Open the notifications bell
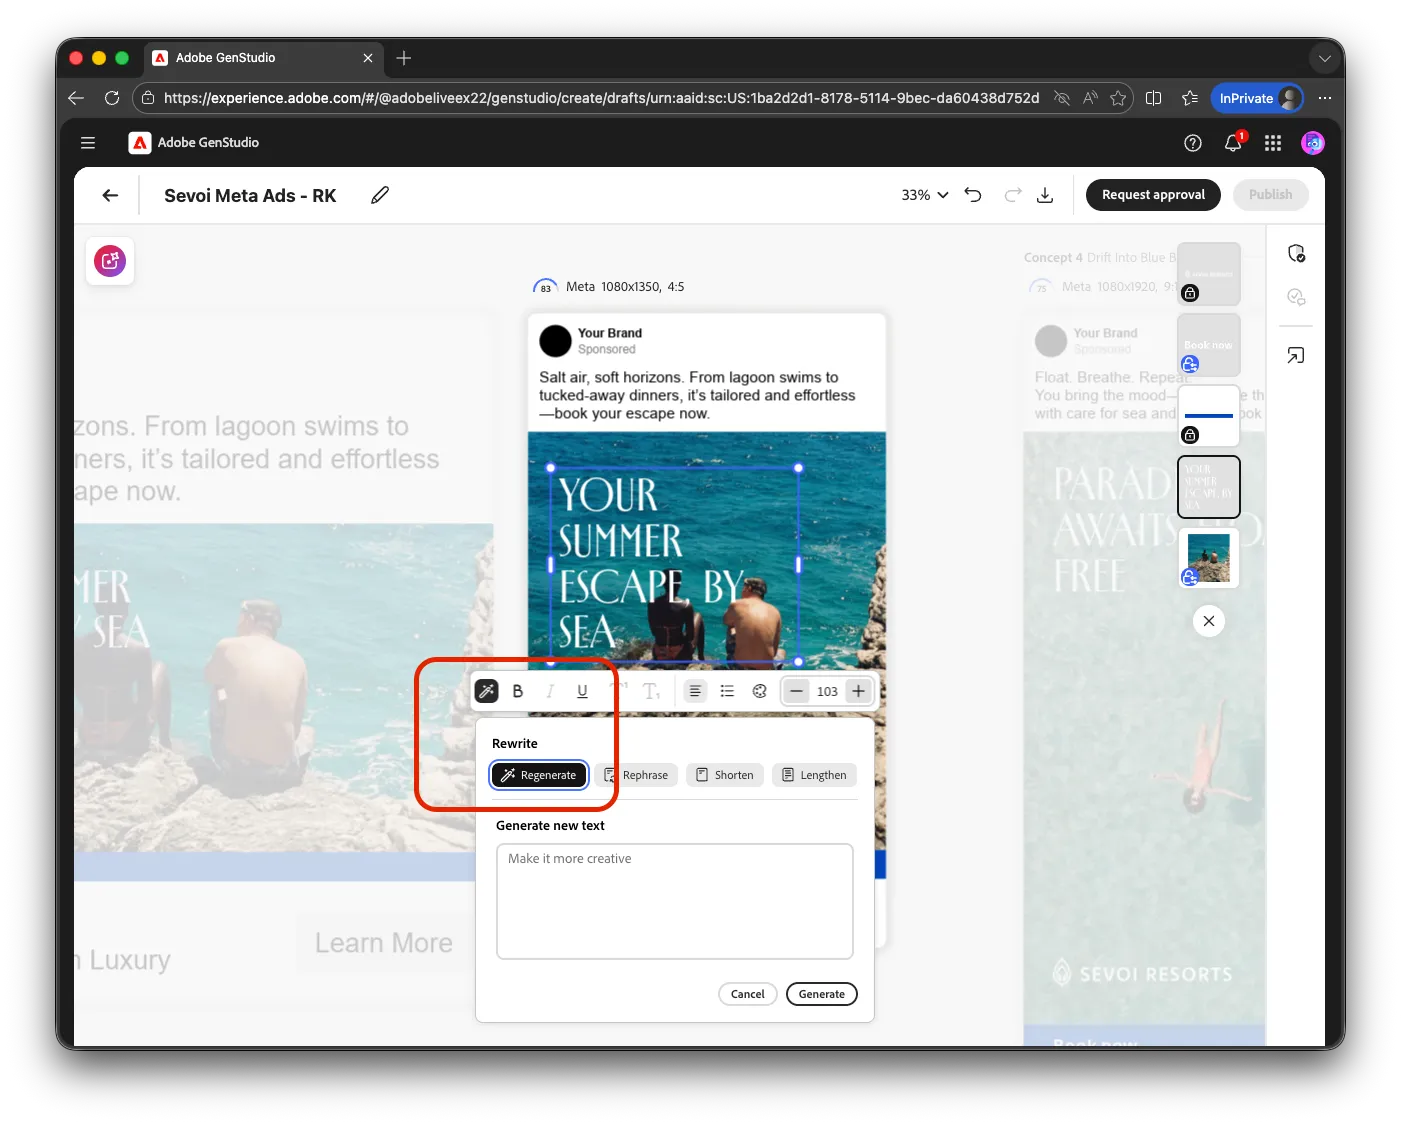 [1233, 143]
